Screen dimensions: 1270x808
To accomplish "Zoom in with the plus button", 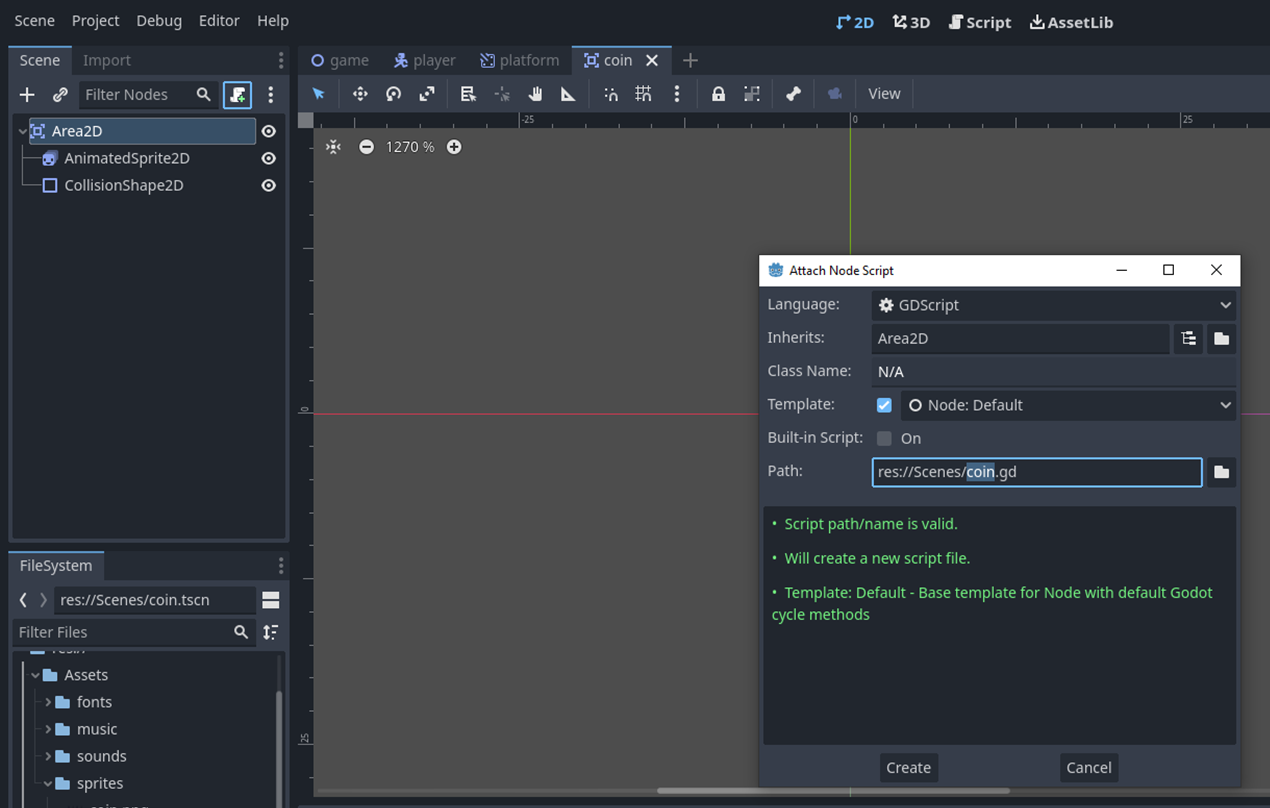I will pyautogui.click(x=454, y=147).
